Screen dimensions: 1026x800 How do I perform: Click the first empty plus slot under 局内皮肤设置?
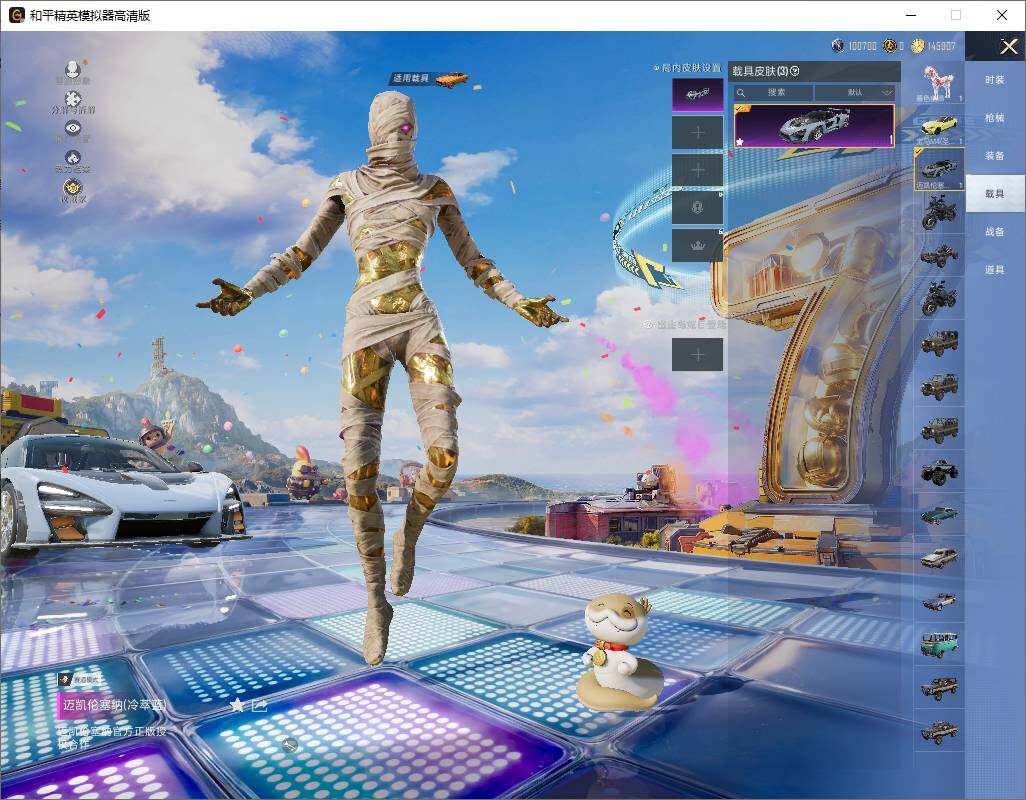pos(697,132)
